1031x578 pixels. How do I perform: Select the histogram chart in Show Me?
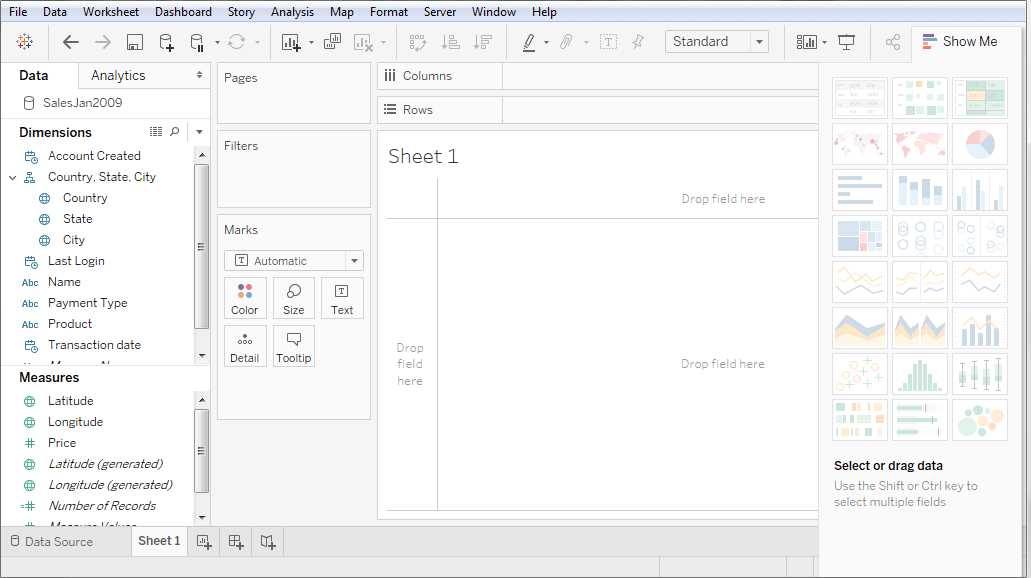pyautogui.click(x=920, y=374)
